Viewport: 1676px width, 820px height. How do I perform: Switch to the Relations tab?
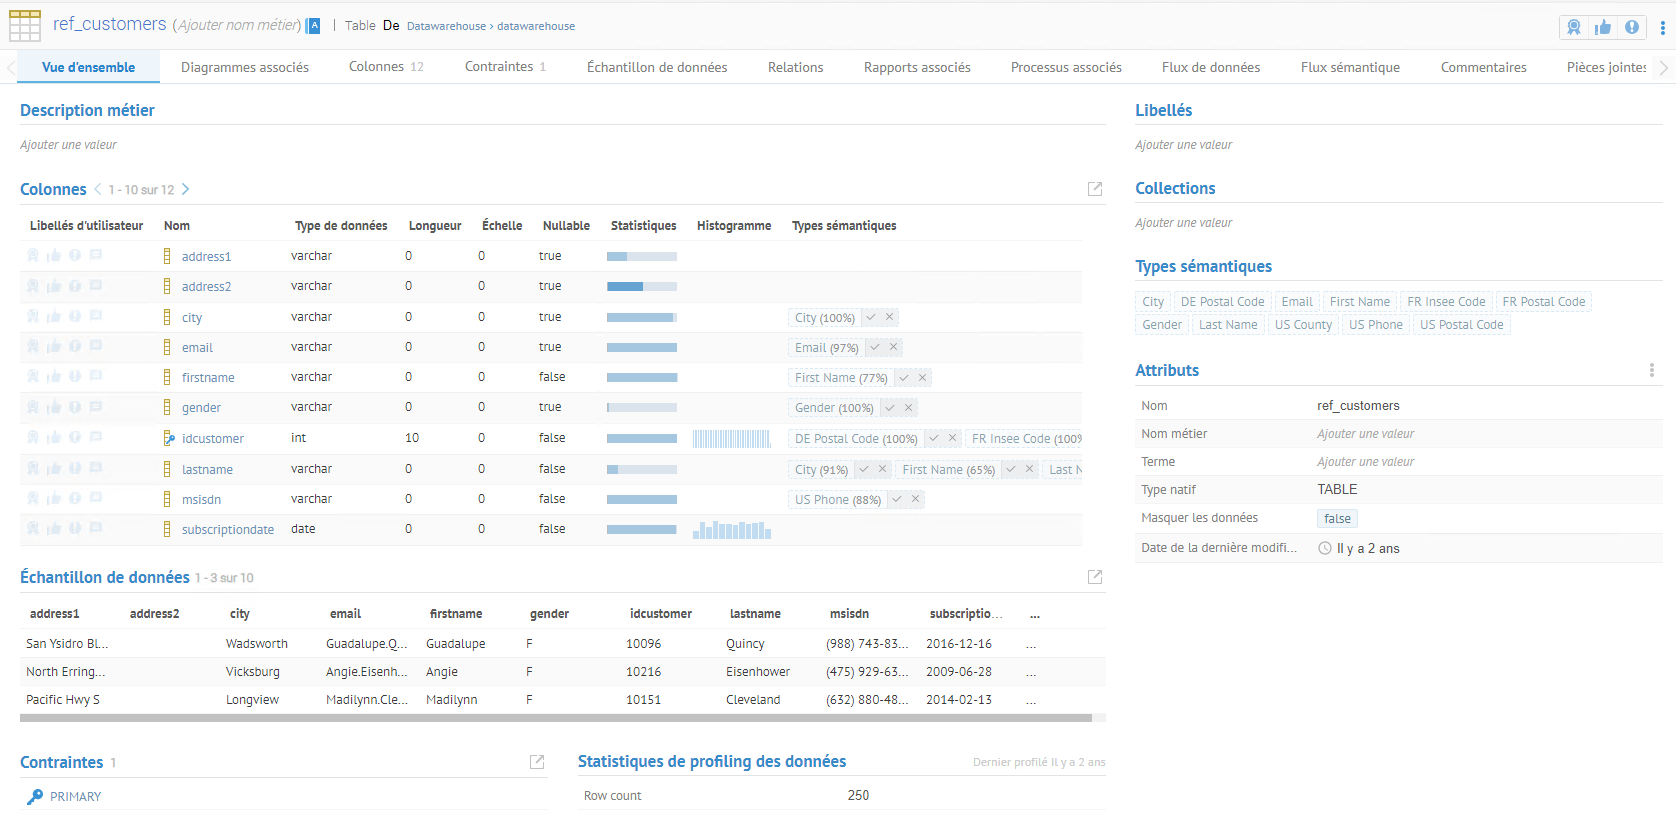coord(795,67)
